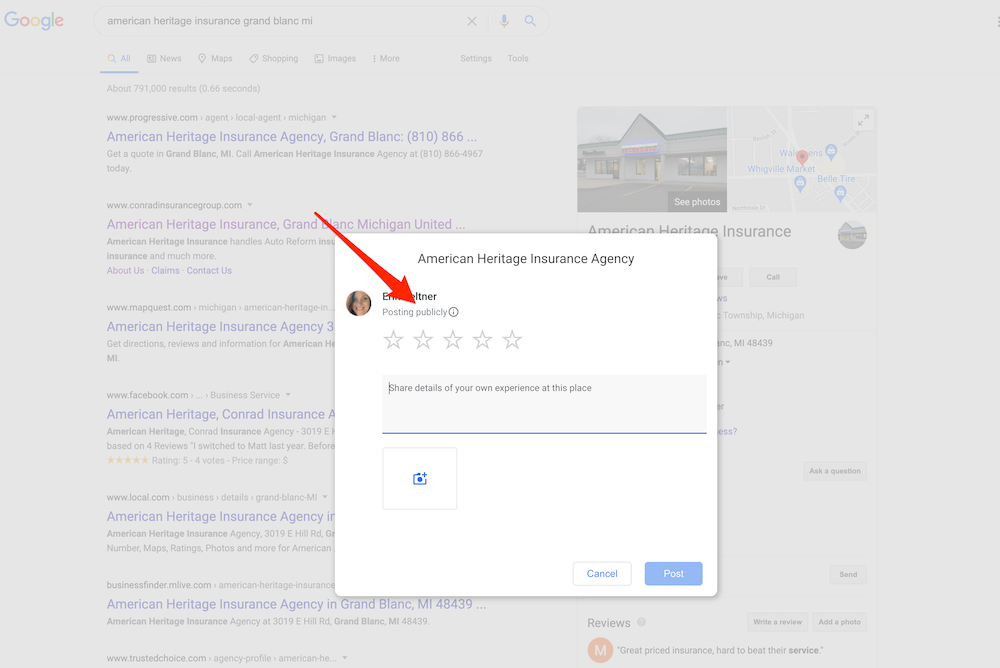Screen dimensions: 1000x668
Task: Click the Ask a question button
Action: click(835, 471)
